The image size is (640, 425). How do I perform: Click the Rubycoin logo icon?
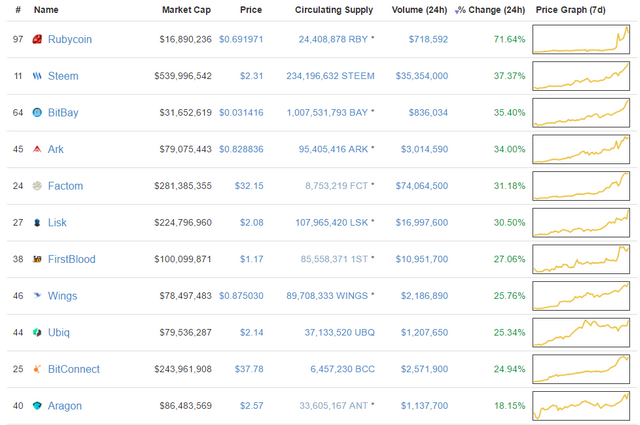pyautogui.click(x=37, y=39)
